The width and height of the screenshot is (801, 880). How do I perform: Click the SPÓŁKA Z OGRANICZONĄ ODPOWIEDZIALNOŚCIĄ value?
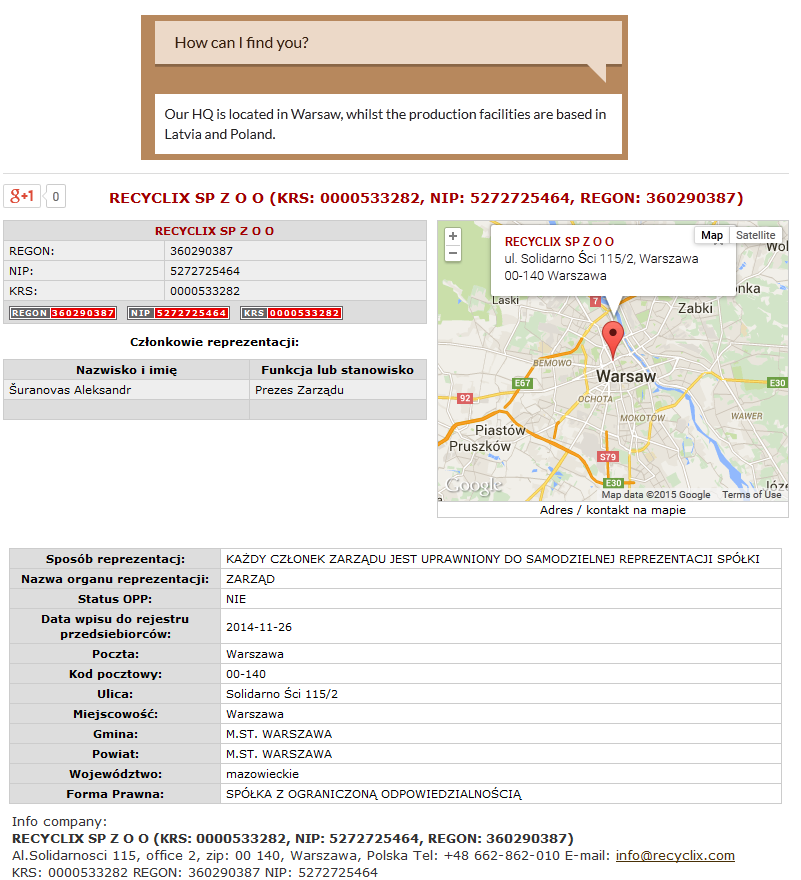pos(373,794)
